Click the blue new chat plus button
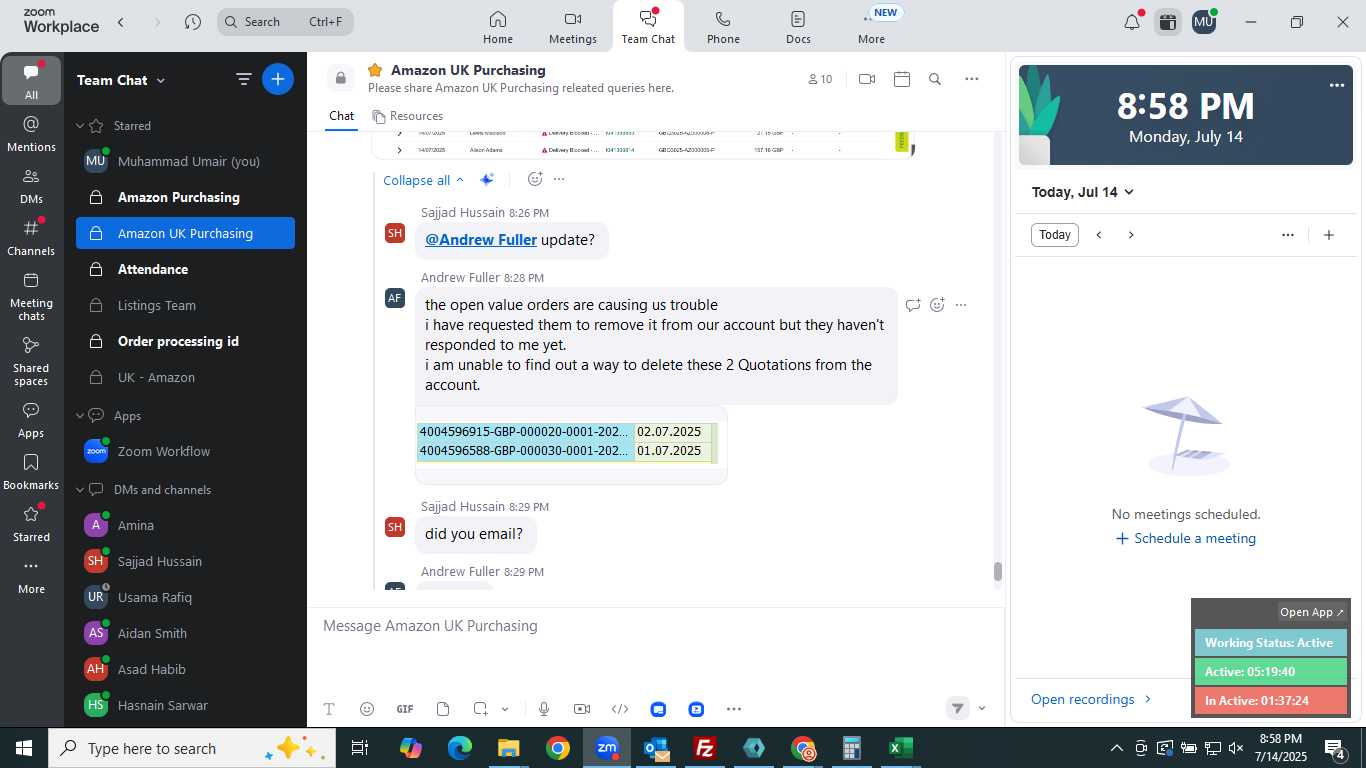 (278, 80)
